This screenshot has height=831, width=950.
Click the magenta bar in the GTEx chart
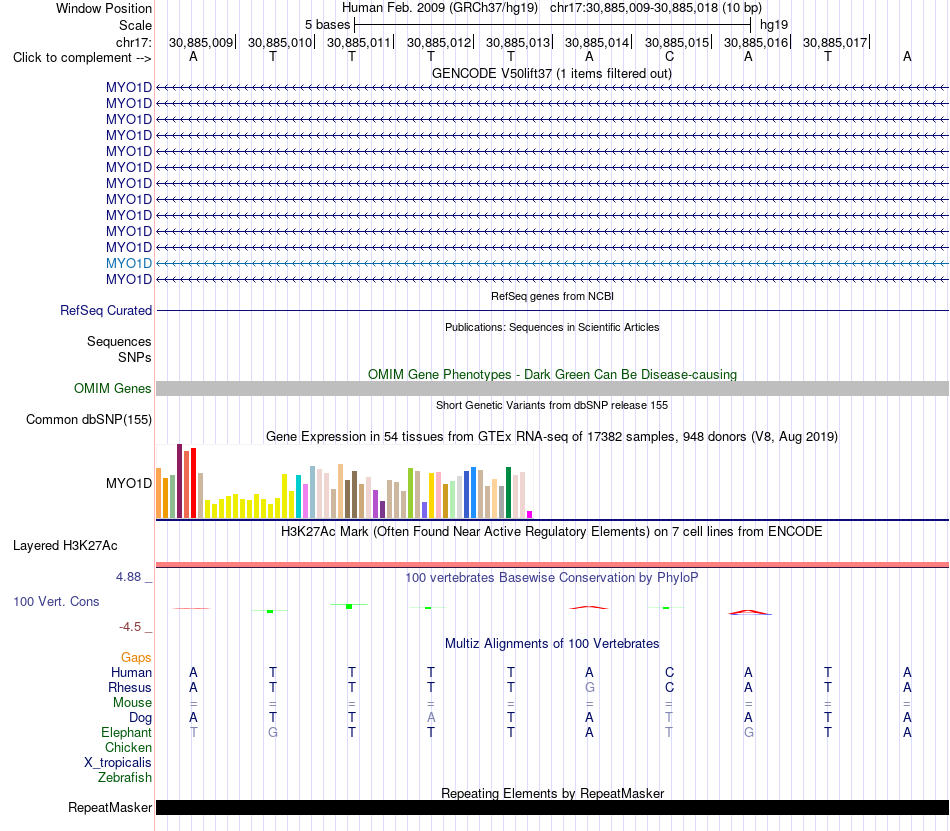point(530,514)
